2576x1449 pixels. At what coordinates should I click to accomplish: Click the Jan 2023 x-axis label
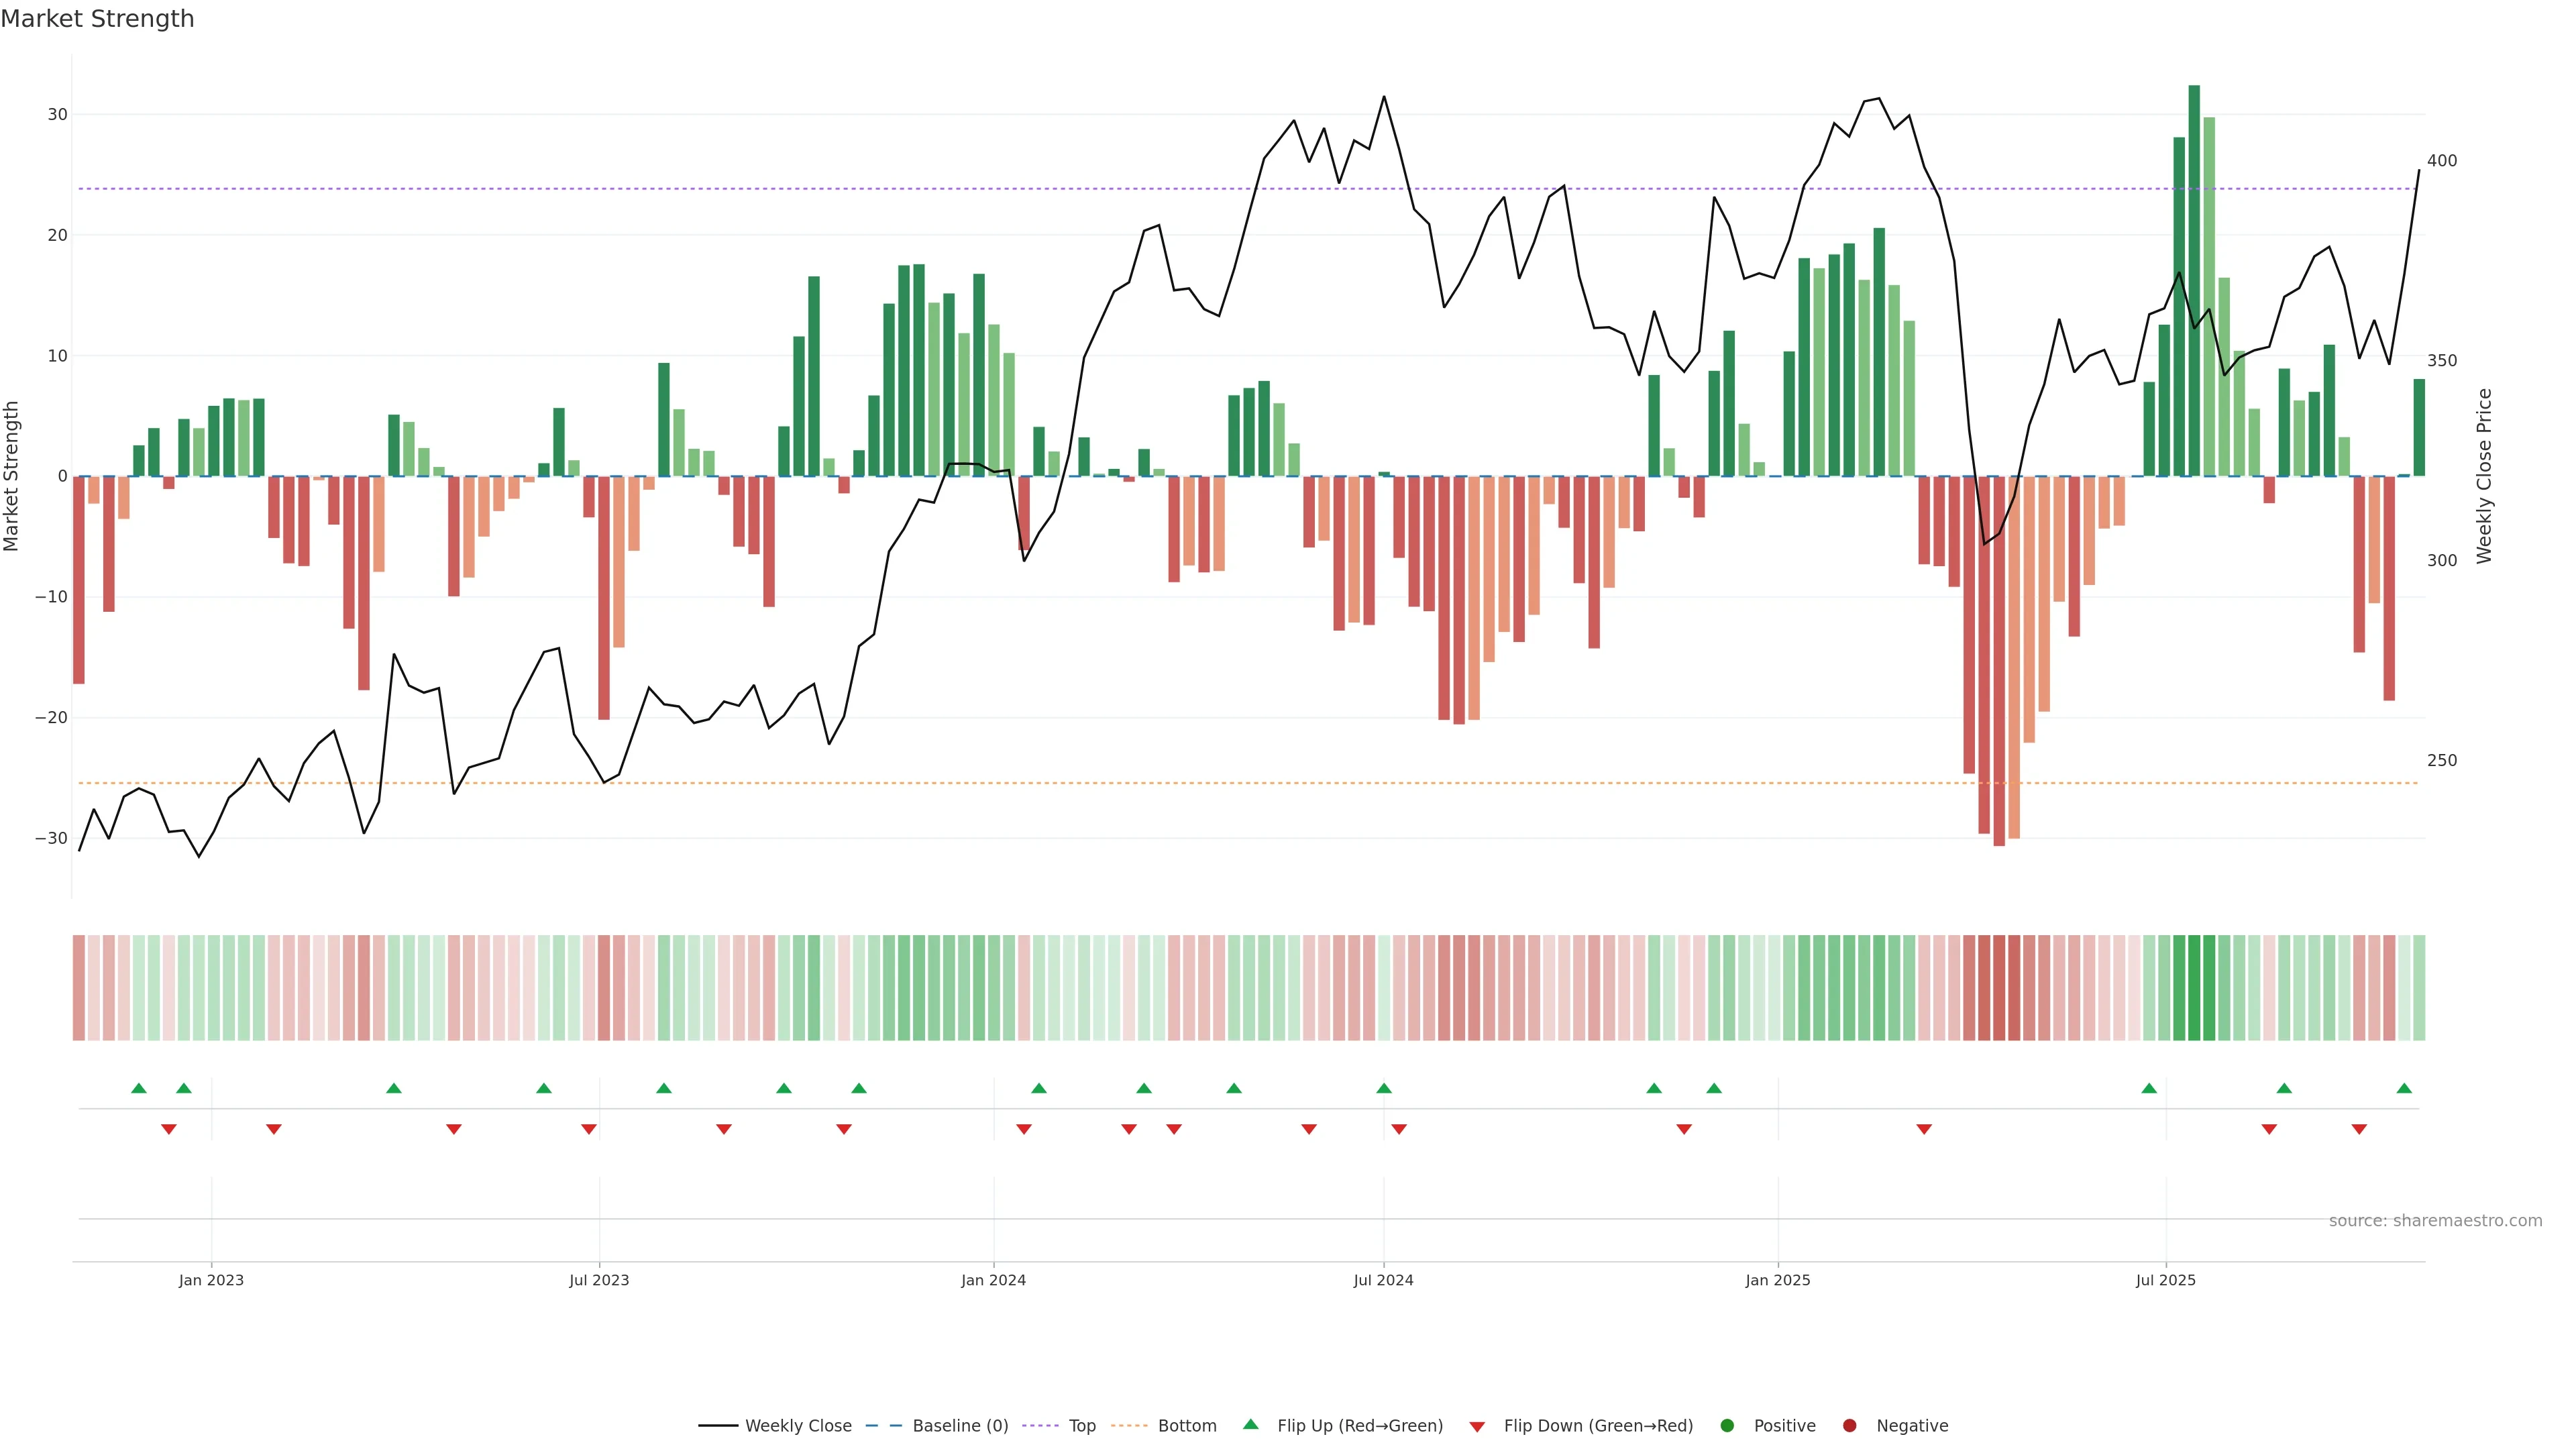(x=211, y=1280)
